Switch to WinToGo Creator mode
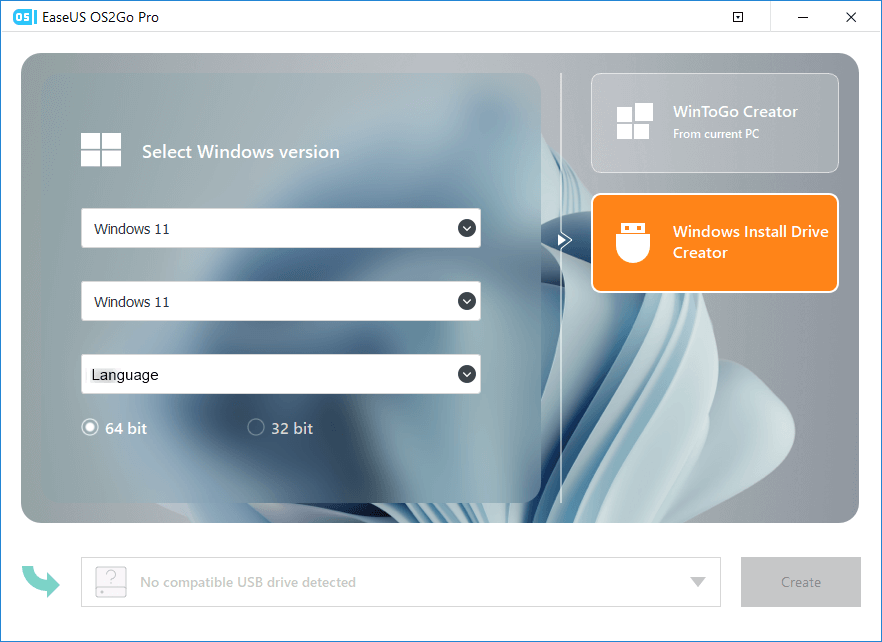 [714, 122]
